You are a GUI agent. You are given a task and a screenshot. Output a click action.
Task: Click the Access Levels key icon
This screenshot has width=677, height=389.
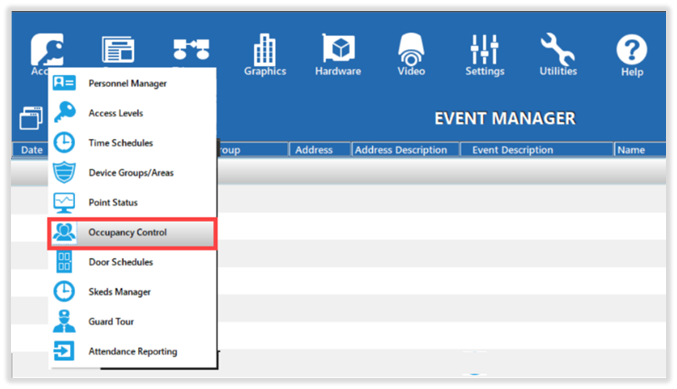pos(65,112)
